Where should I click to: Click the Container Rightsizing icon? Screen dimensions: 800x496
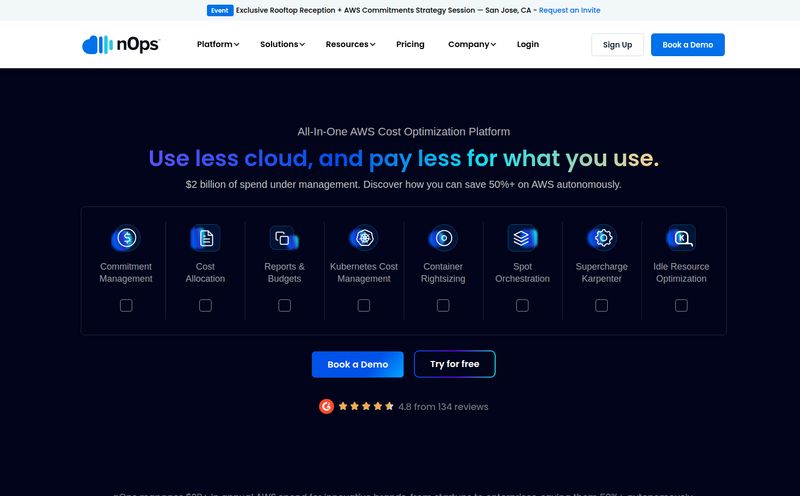click(x=443, y=238)
